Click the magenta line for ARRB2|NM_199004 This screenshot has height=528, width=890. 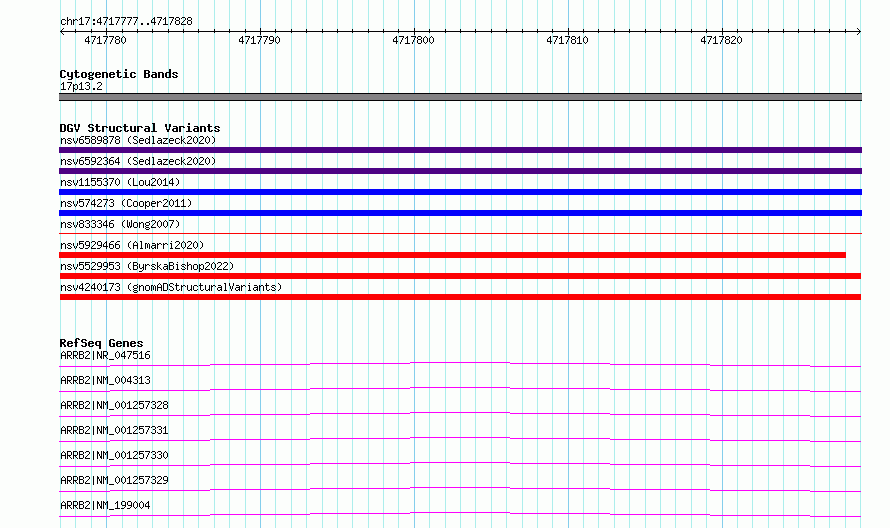pyautogui.click(x=460, y=514)
